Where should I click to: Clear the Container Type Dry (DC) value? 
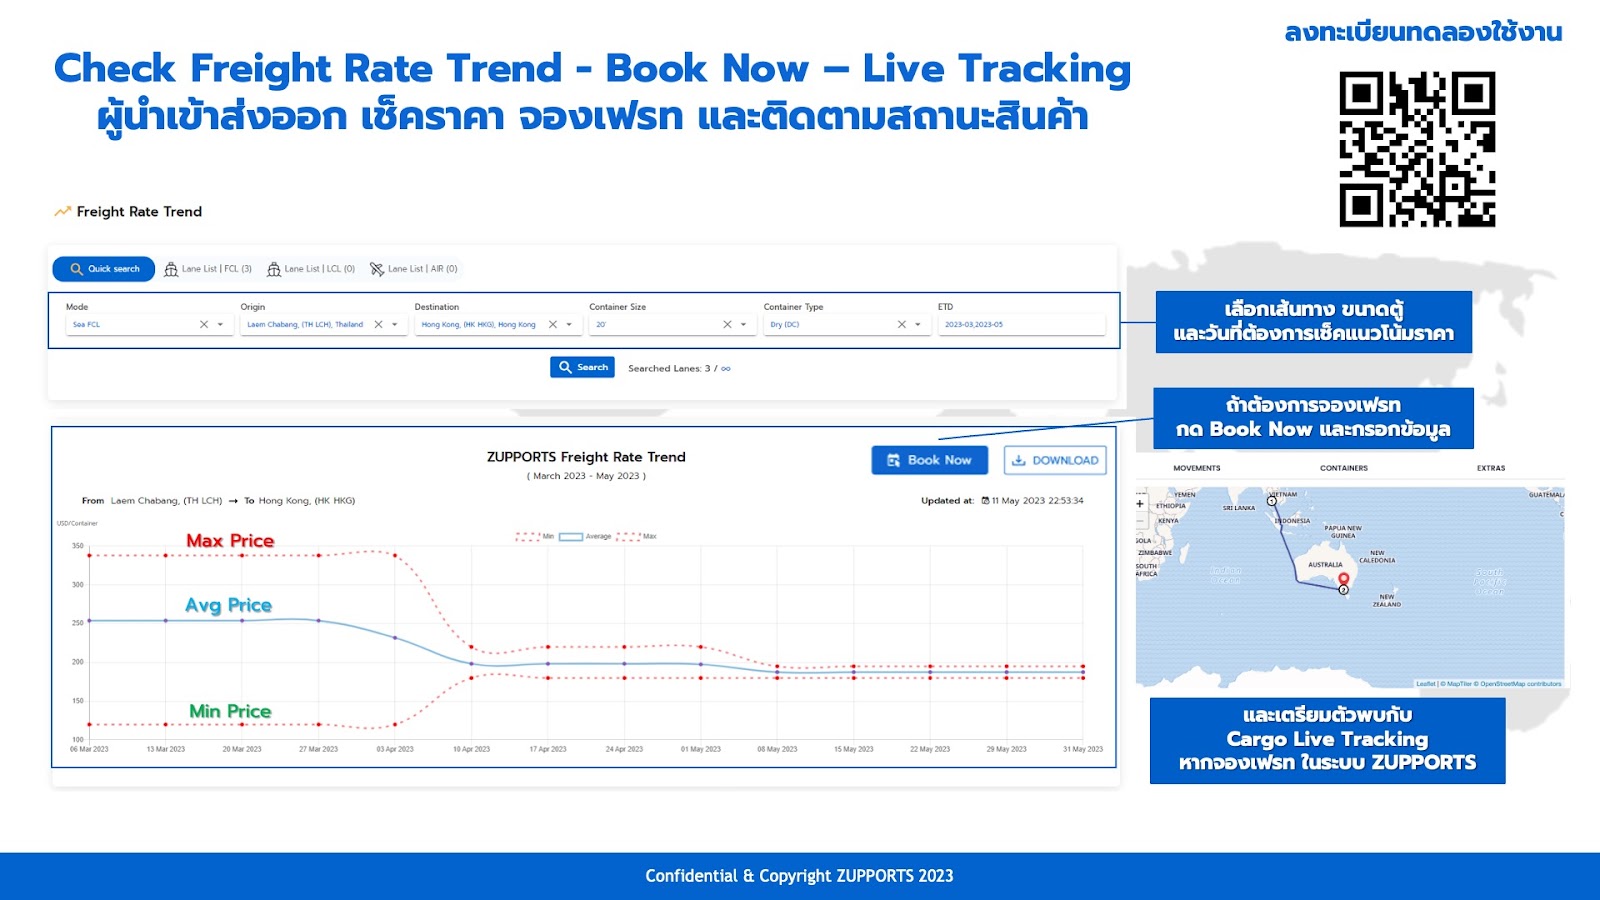[x=902, y=325]
